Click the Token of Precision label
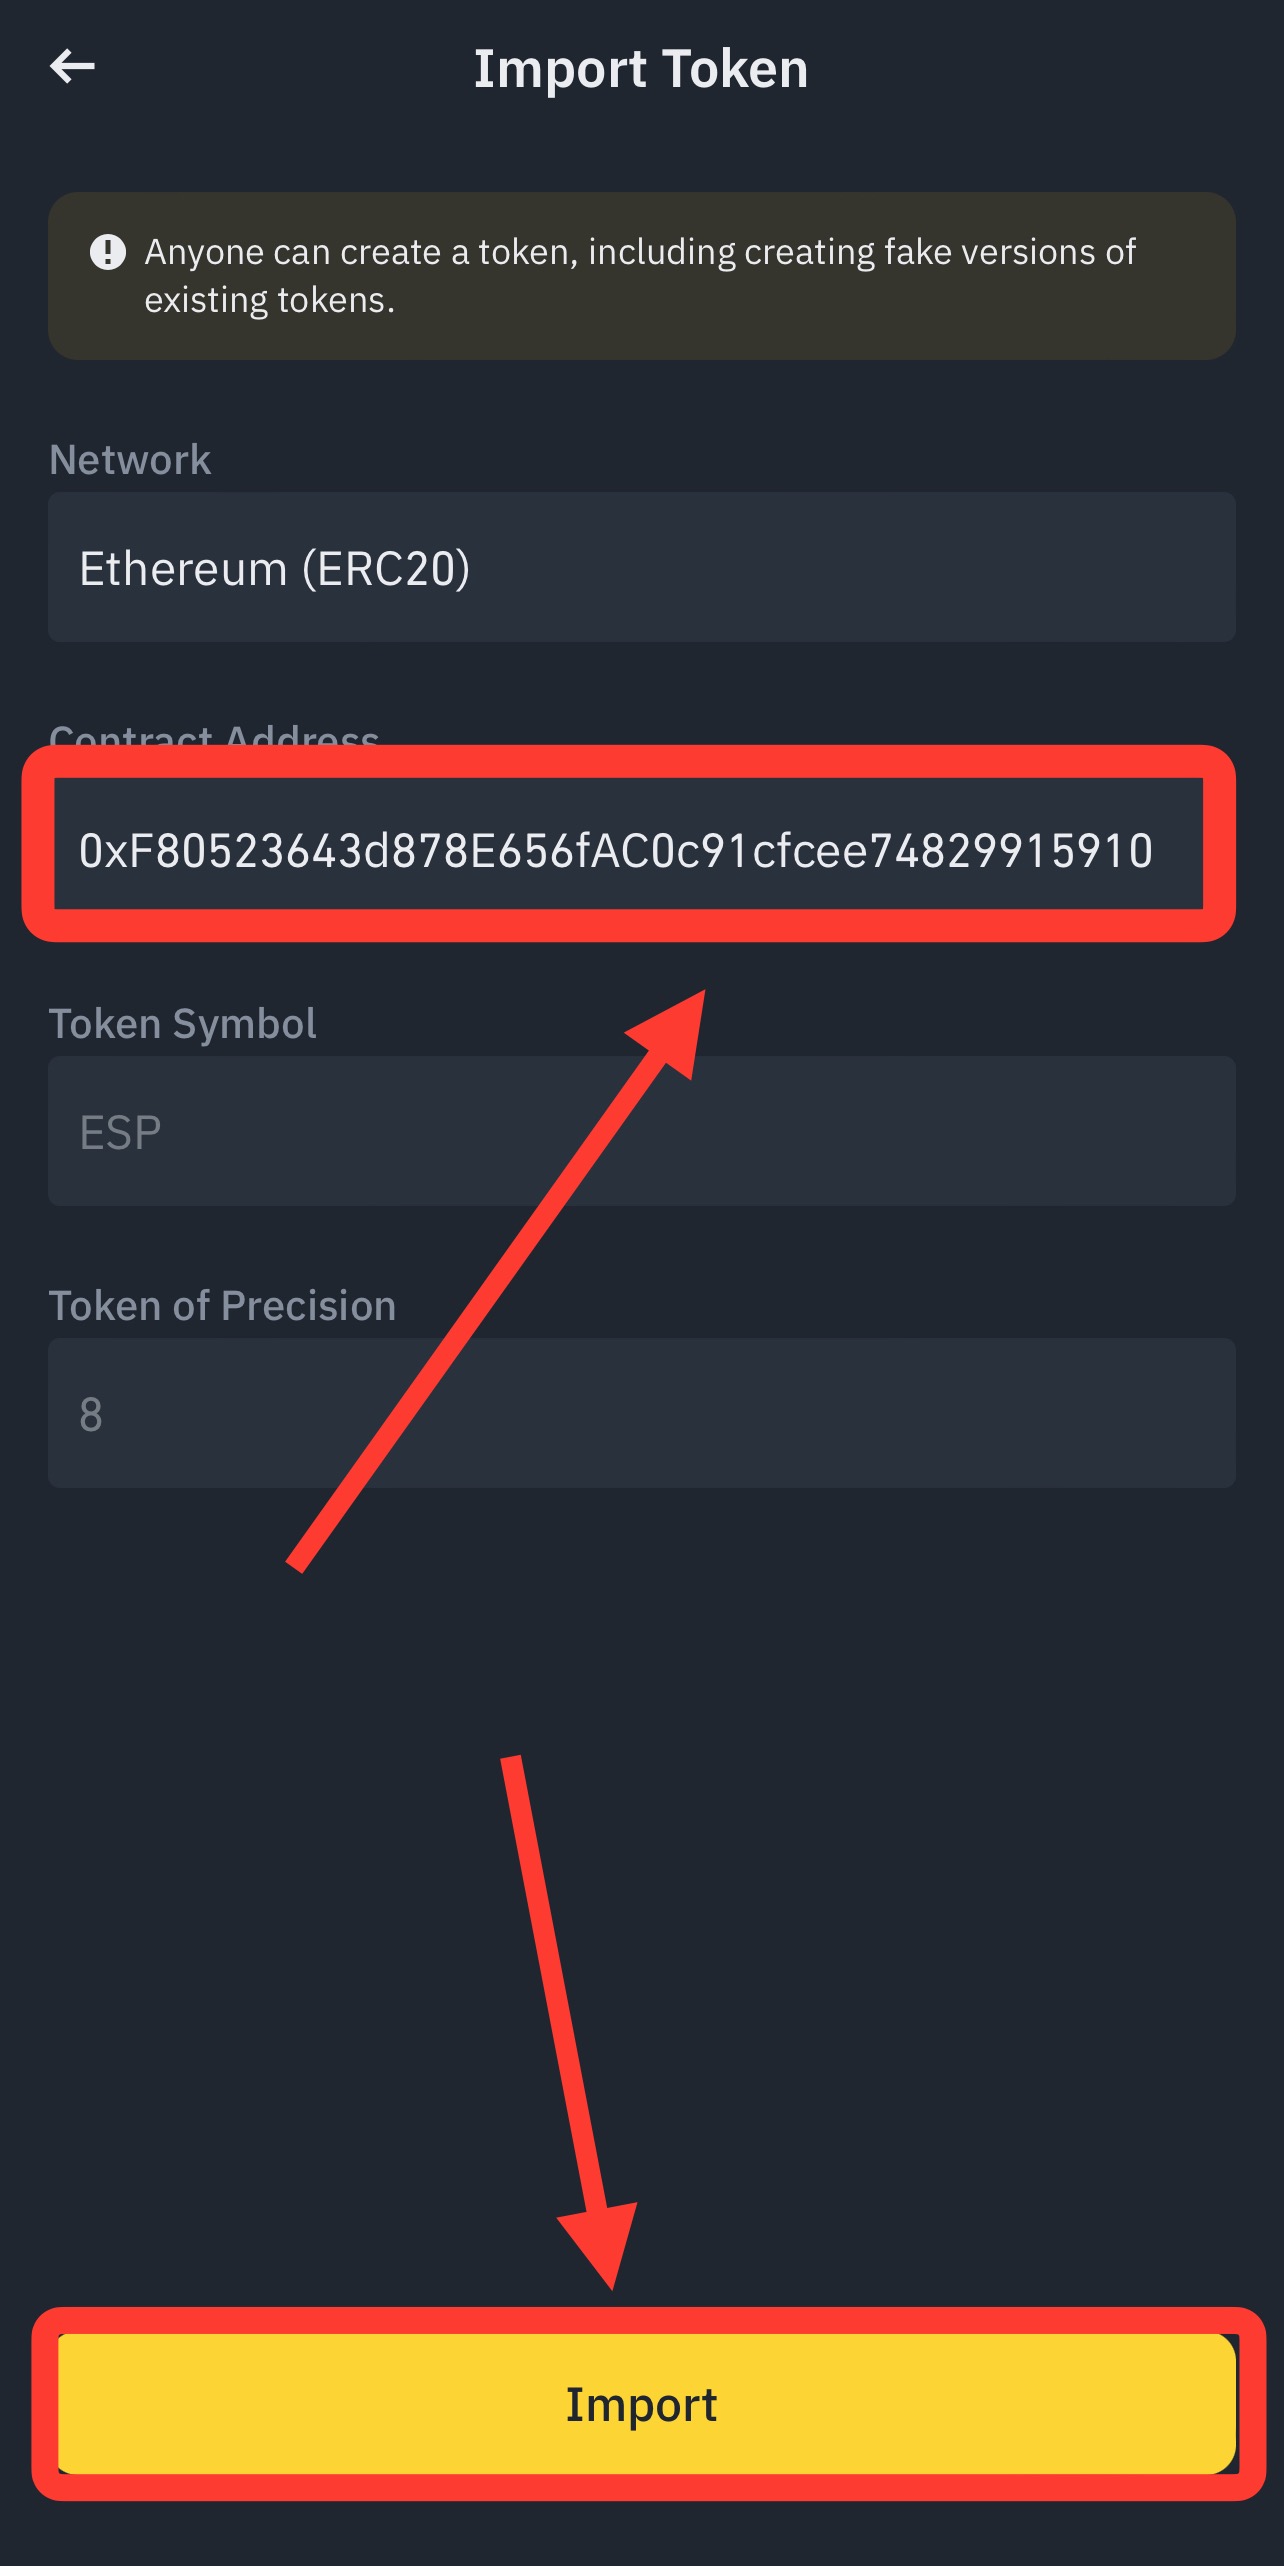 coord(222,1306)
